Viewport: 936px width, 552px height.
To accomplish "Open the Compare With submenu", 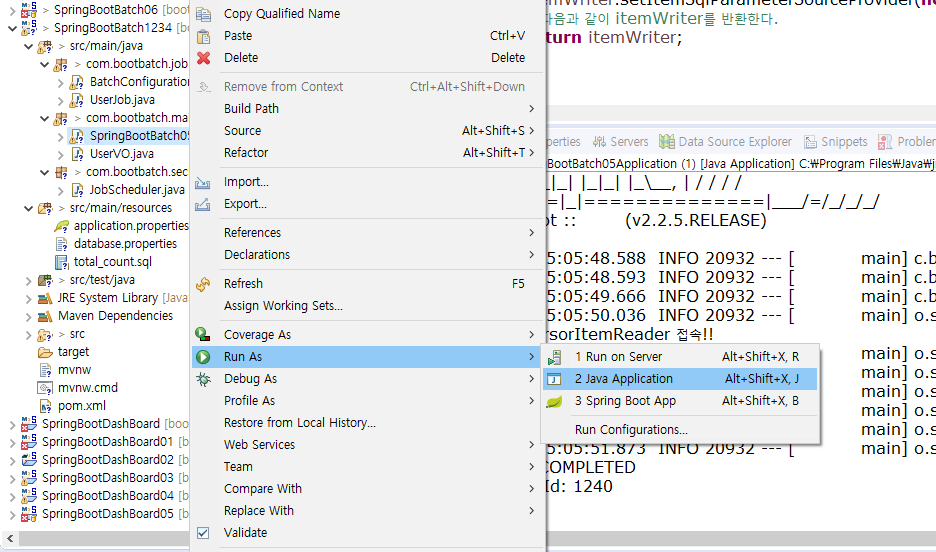I will 368,489.
